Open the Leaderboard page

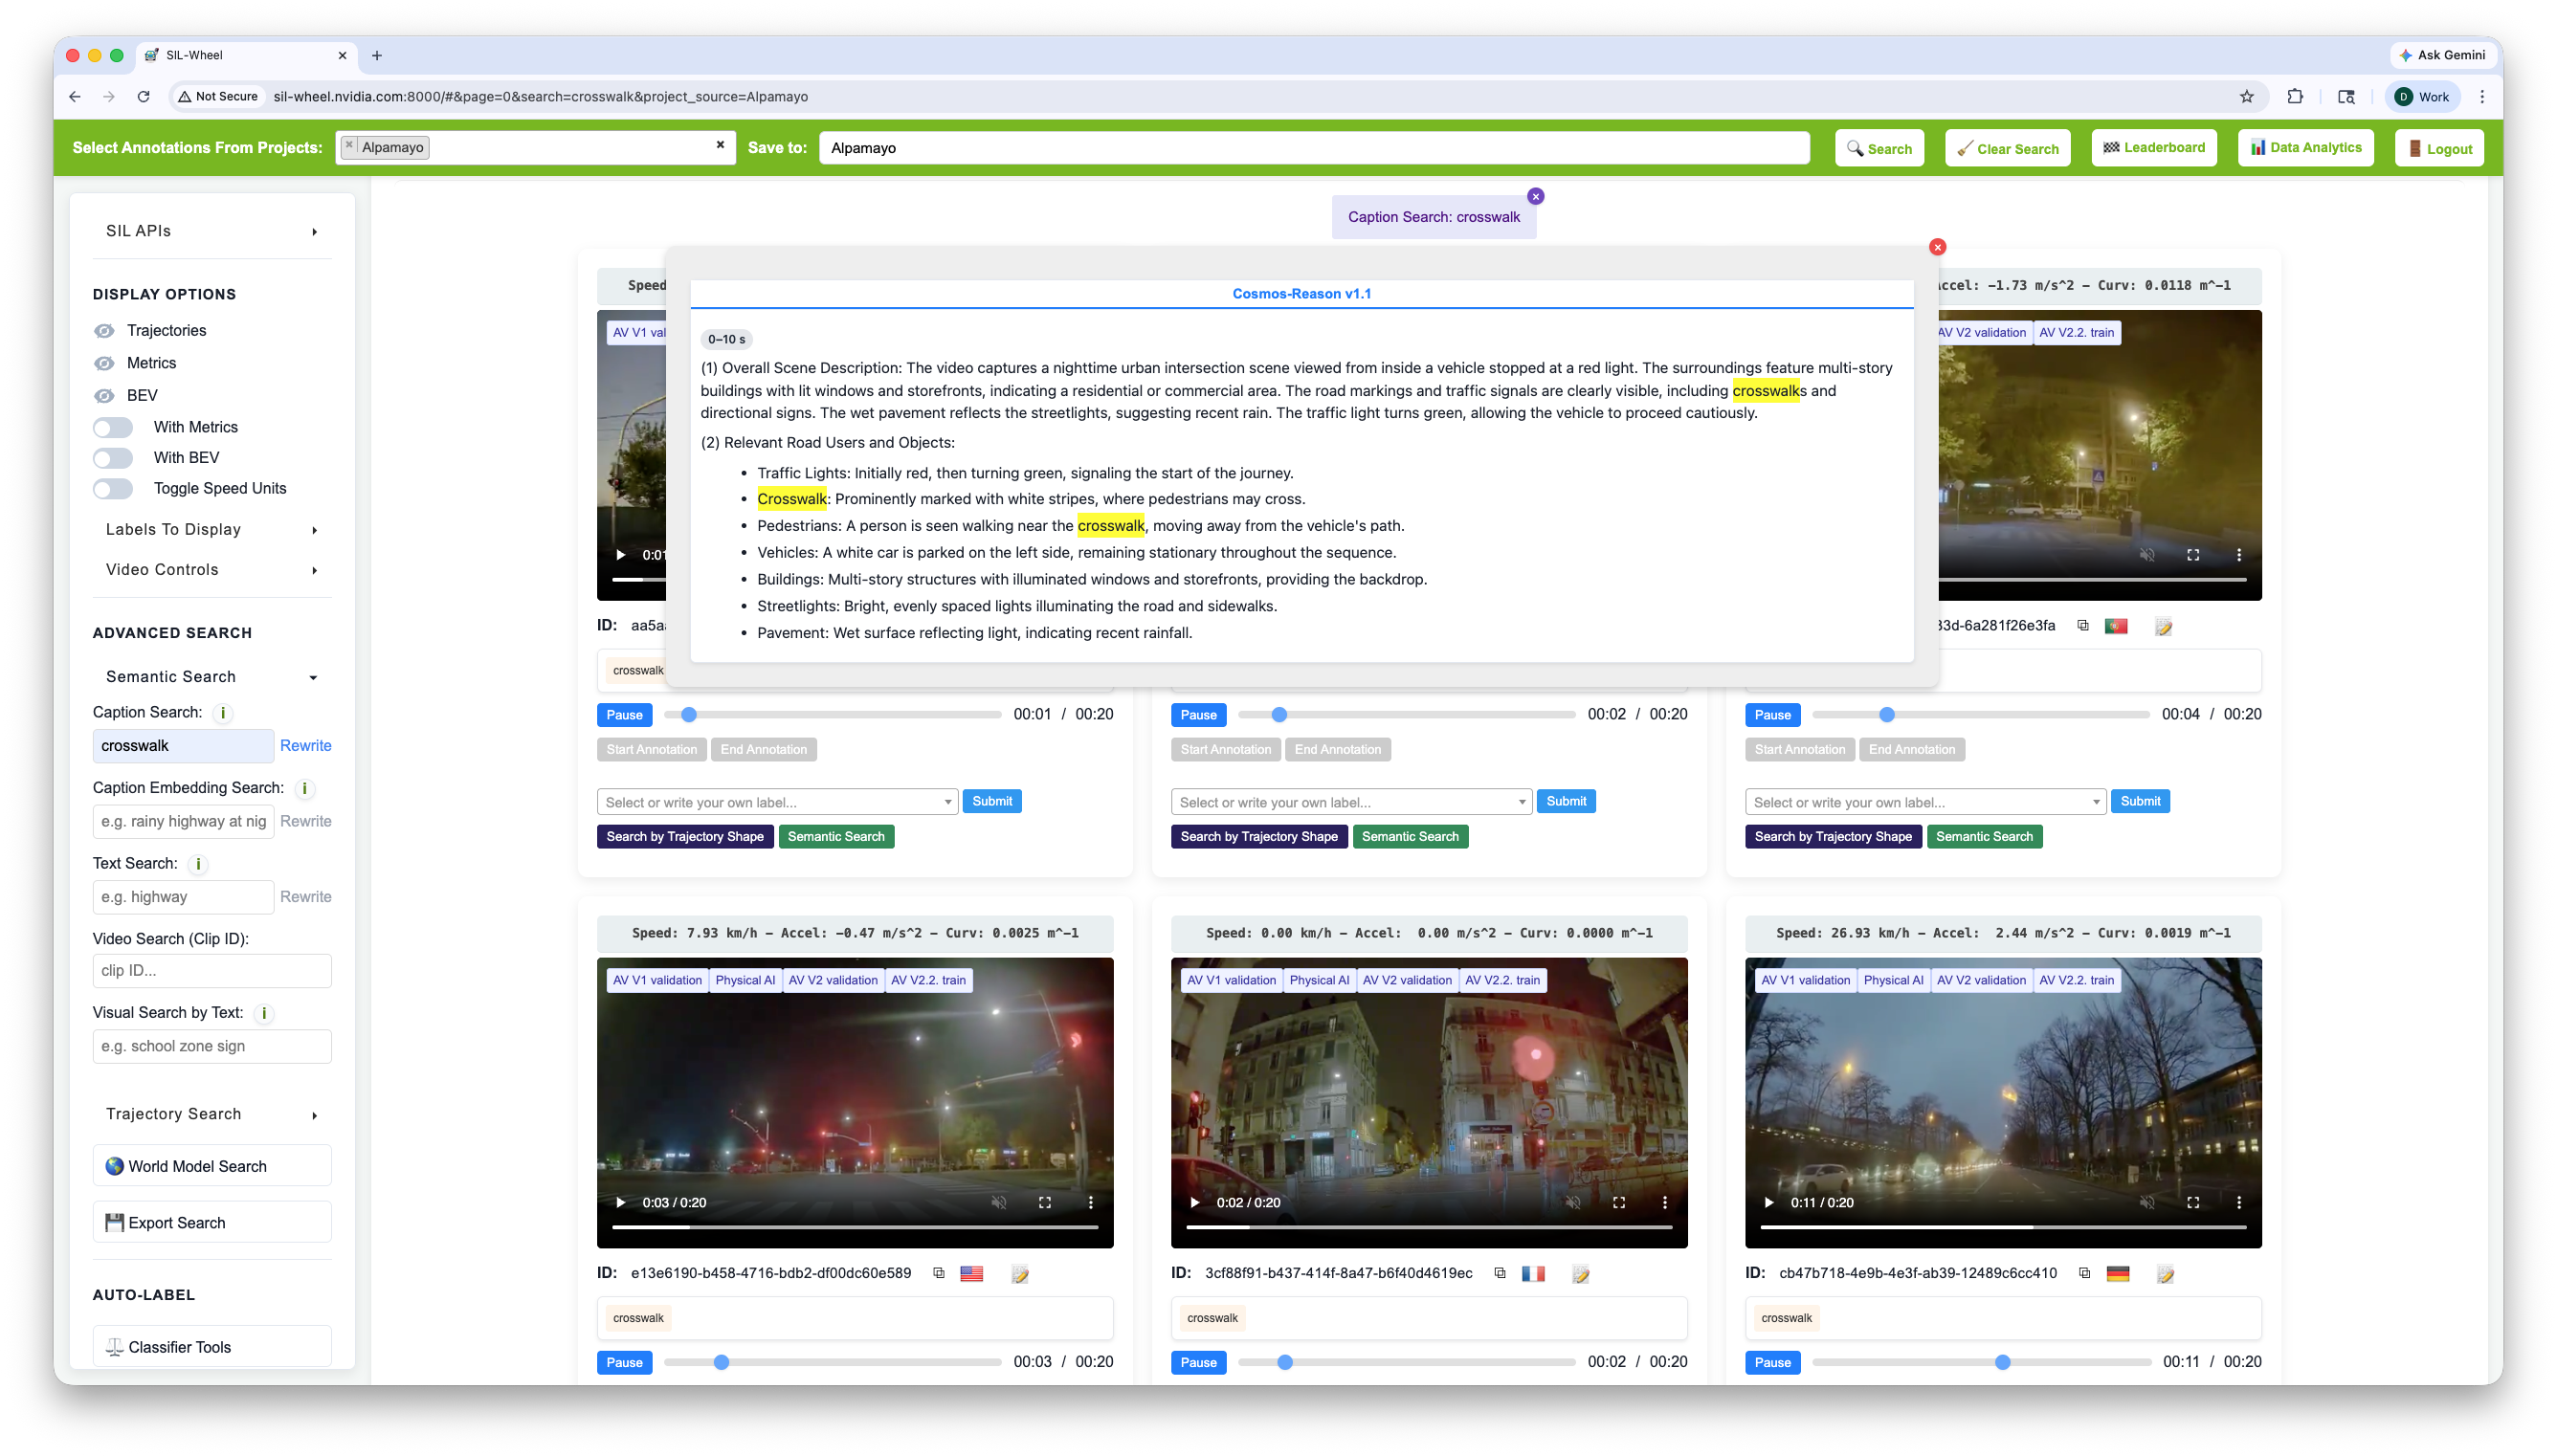click(2153, 147)
